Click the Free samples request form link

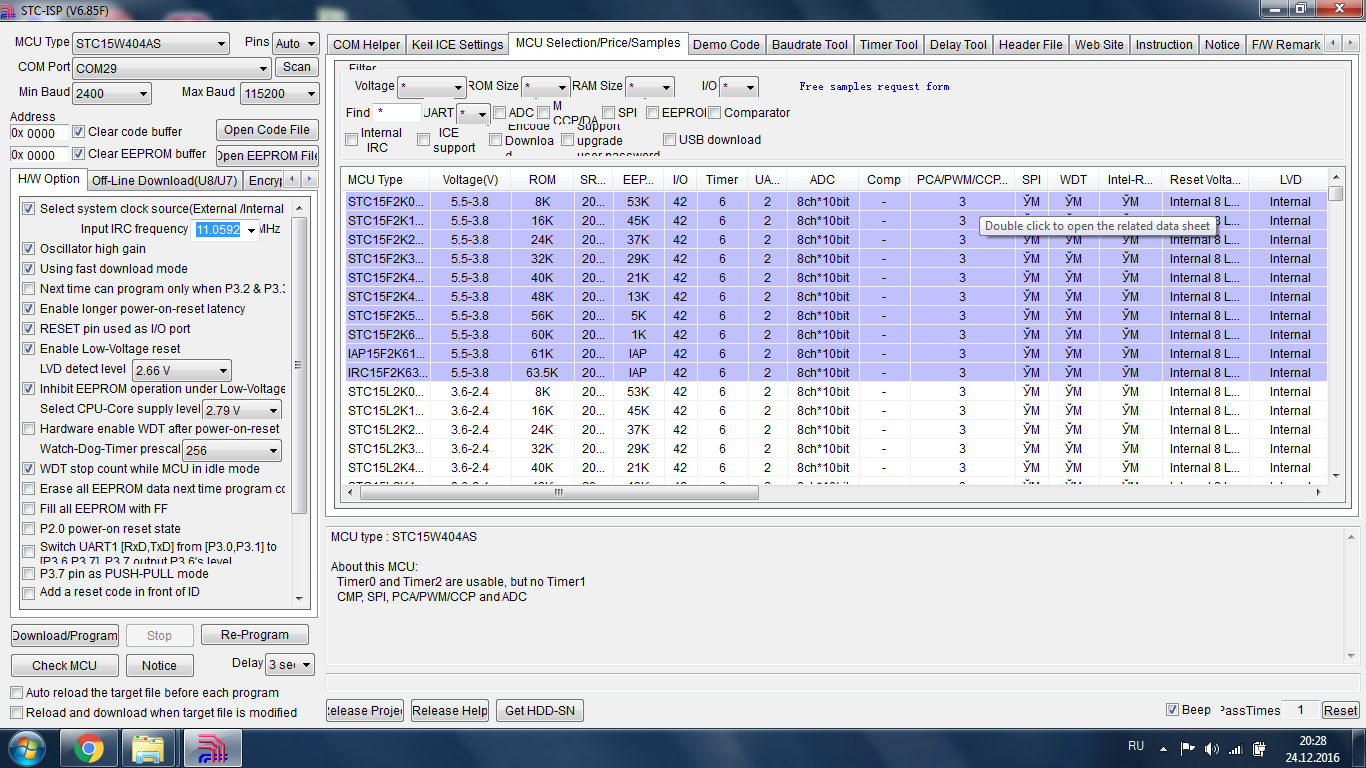click(874, 87)
